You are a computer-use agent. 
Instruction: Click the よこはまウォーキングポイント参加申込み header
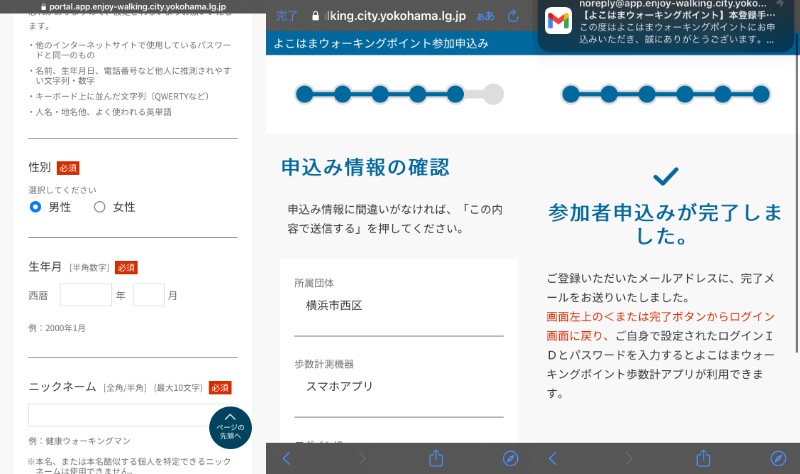tap(381, 43)
